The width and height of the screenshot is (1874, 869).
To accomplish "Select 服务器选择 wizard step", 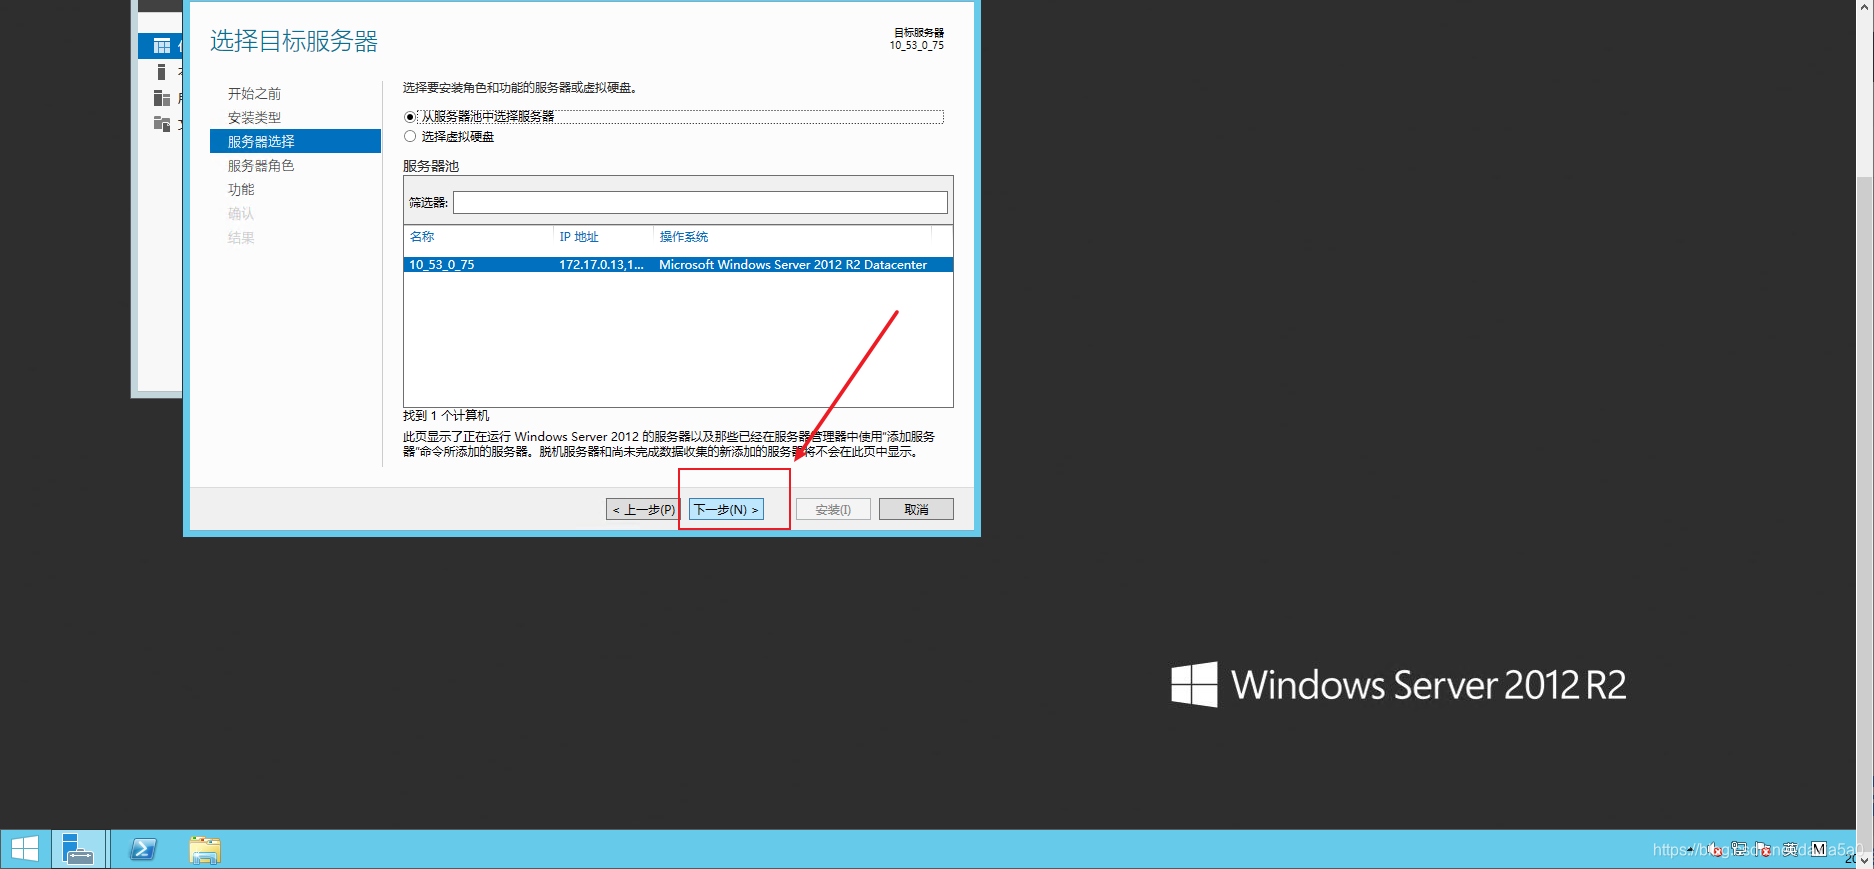I will [x=295, y=141].
